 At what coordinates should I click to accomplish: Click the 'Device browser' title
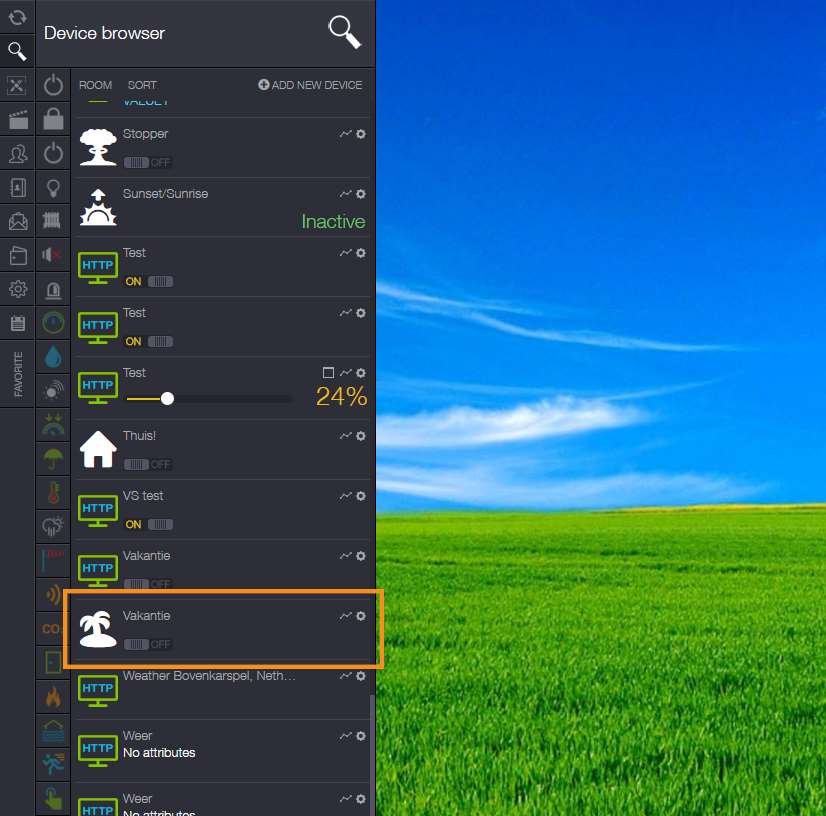click(x=104, y=33)
